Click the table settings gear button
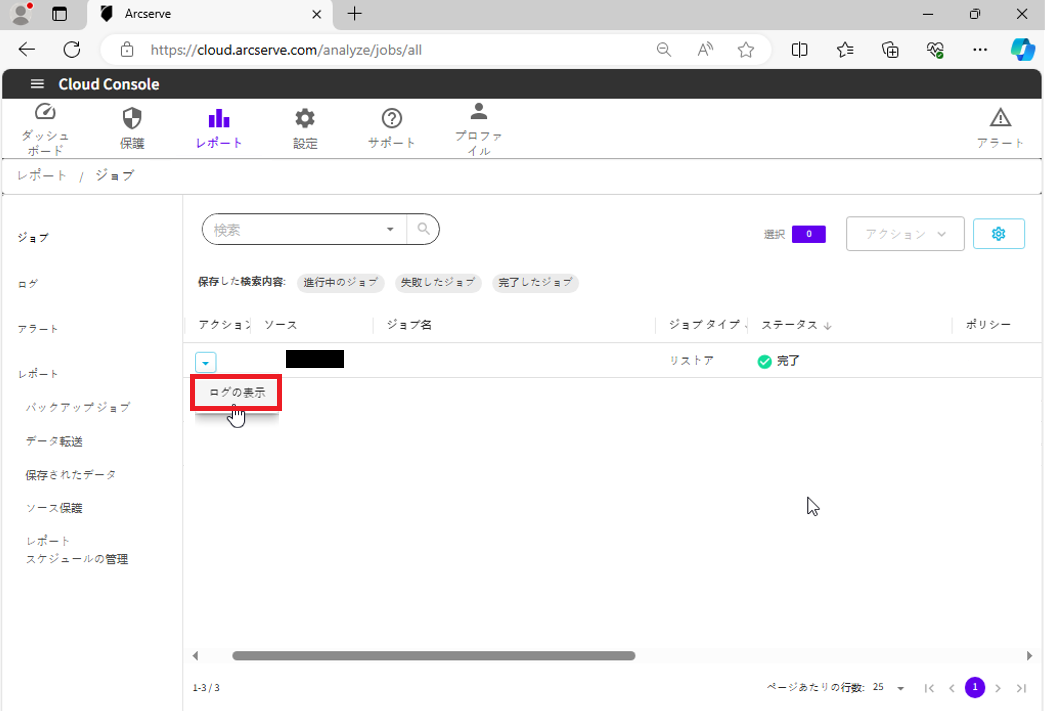The width and height of the screenshot is (1045, 711). [x=998, y=233]
